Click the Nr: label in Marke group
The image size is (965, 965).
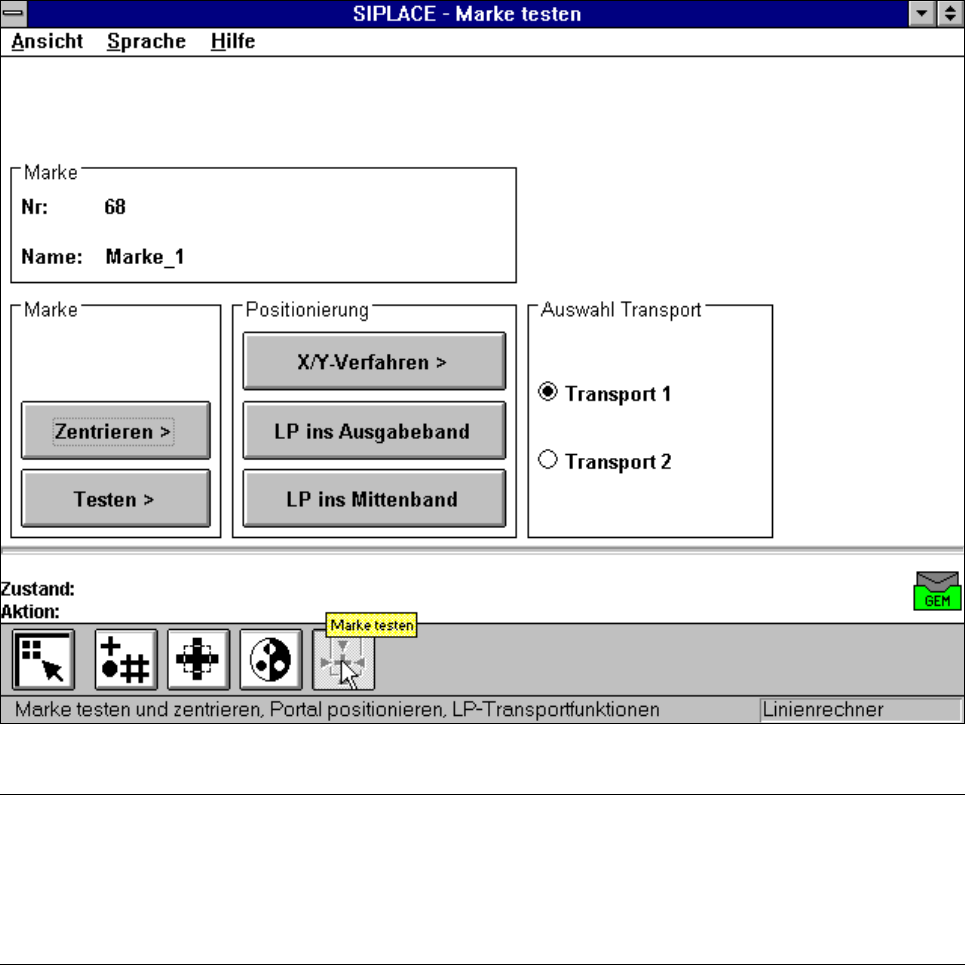[x=34, y=207]
